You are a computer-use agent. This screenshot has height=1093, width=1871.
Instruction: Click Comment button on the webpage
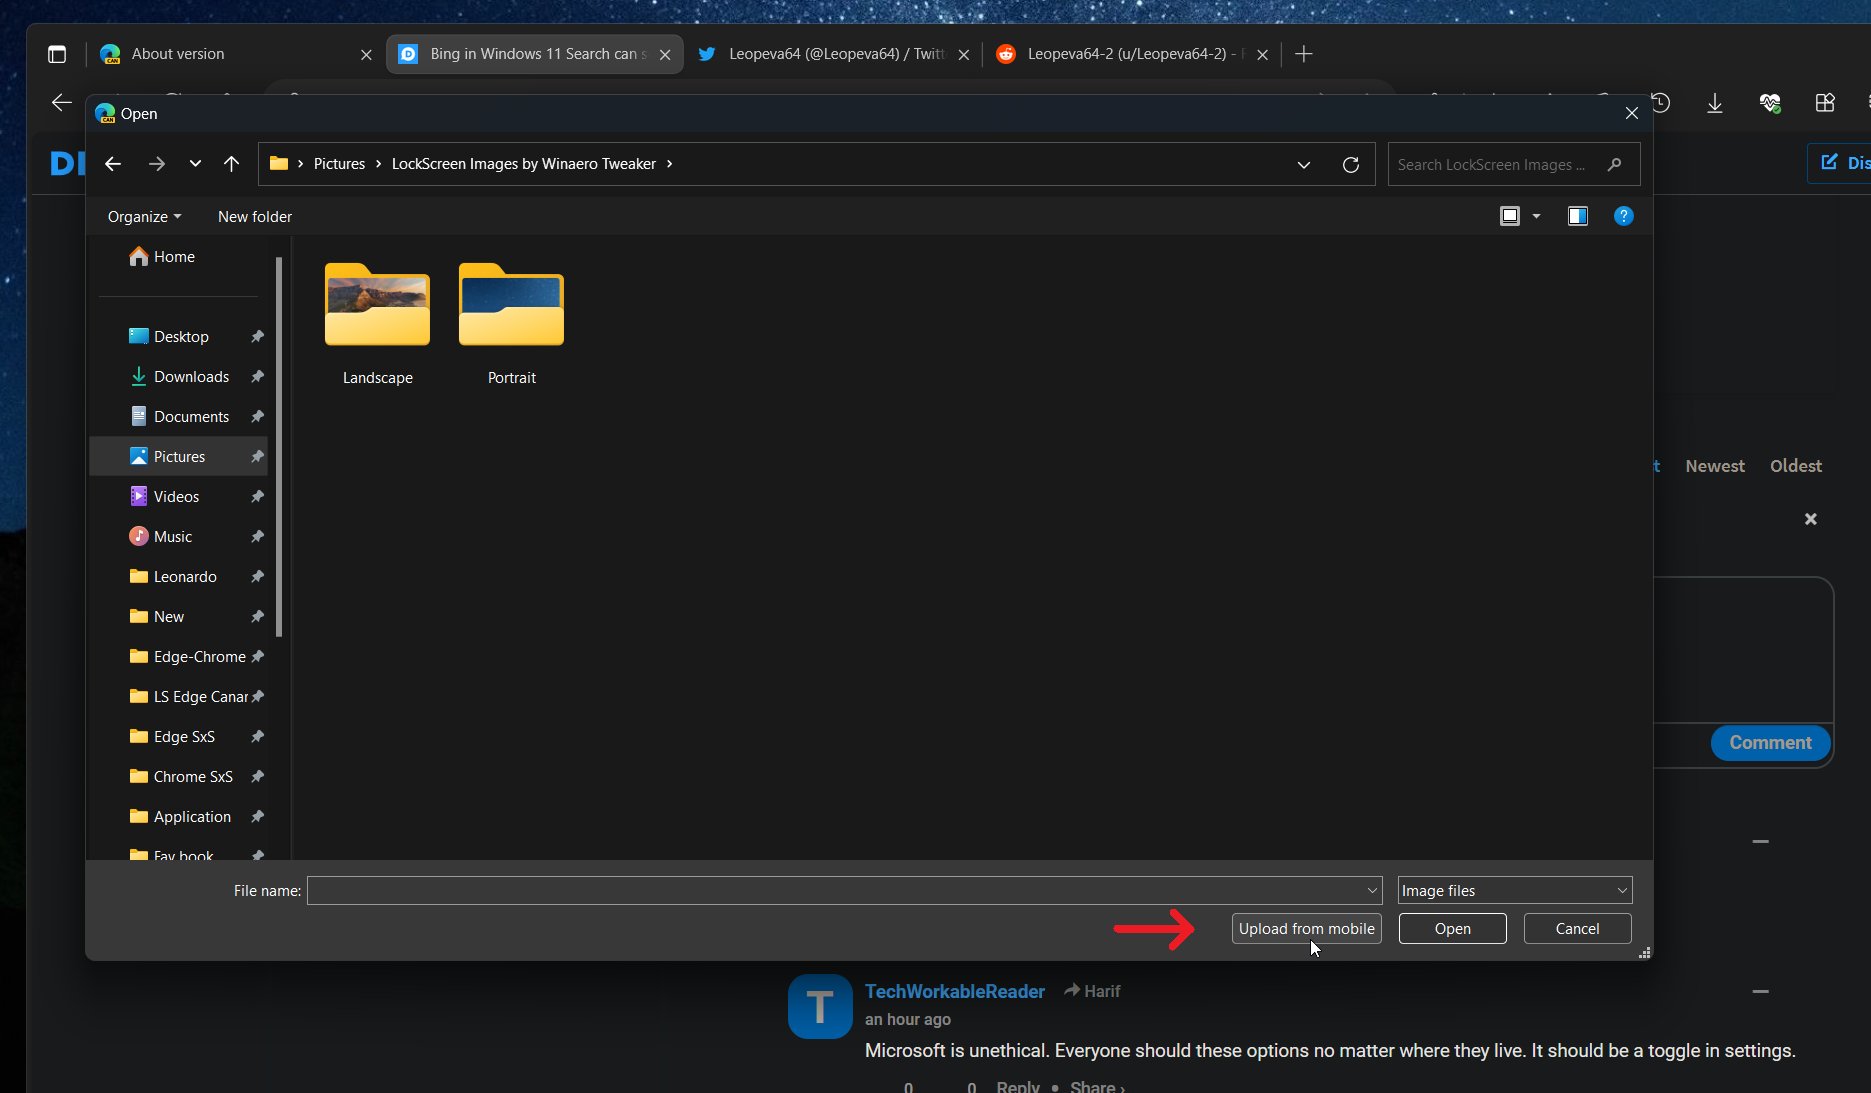(1770, 743)
